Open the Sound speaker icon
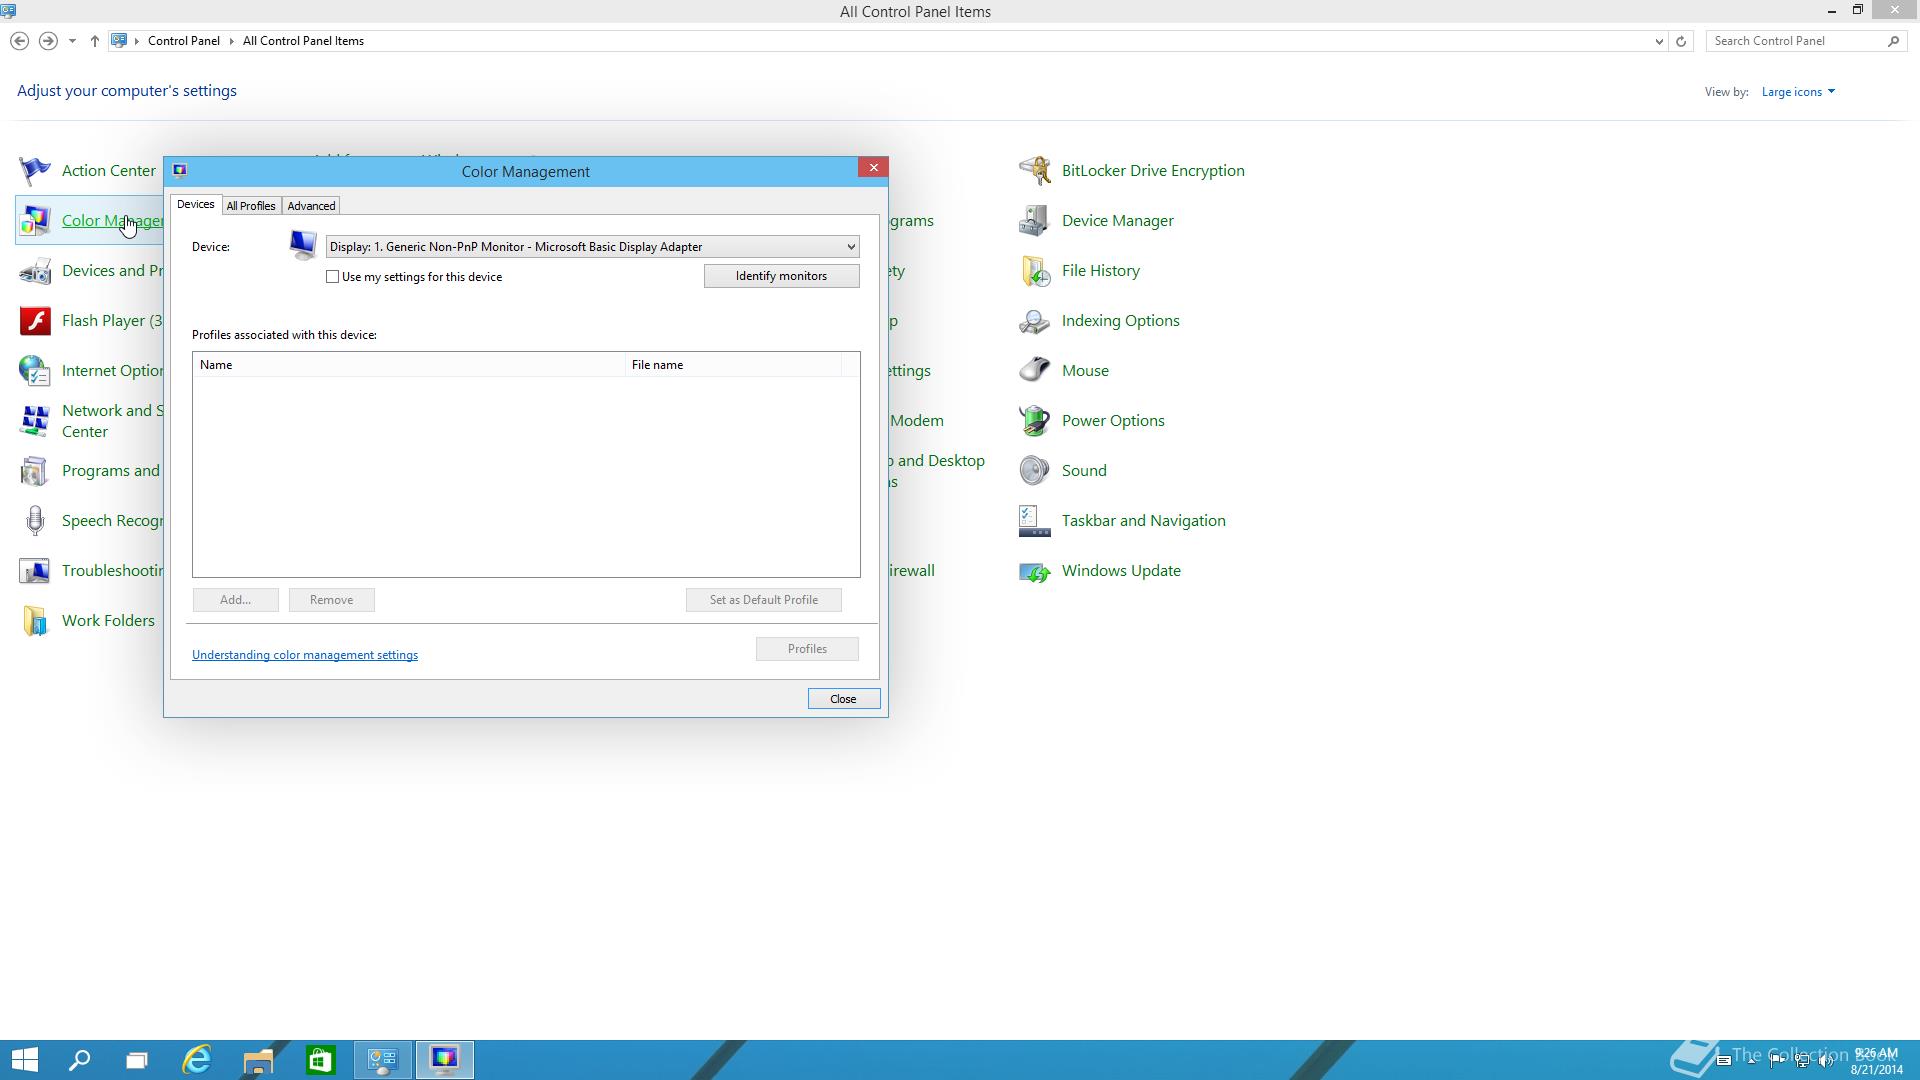The height and width of the screenshot is (1080, 1920). tap(1035, 471)
